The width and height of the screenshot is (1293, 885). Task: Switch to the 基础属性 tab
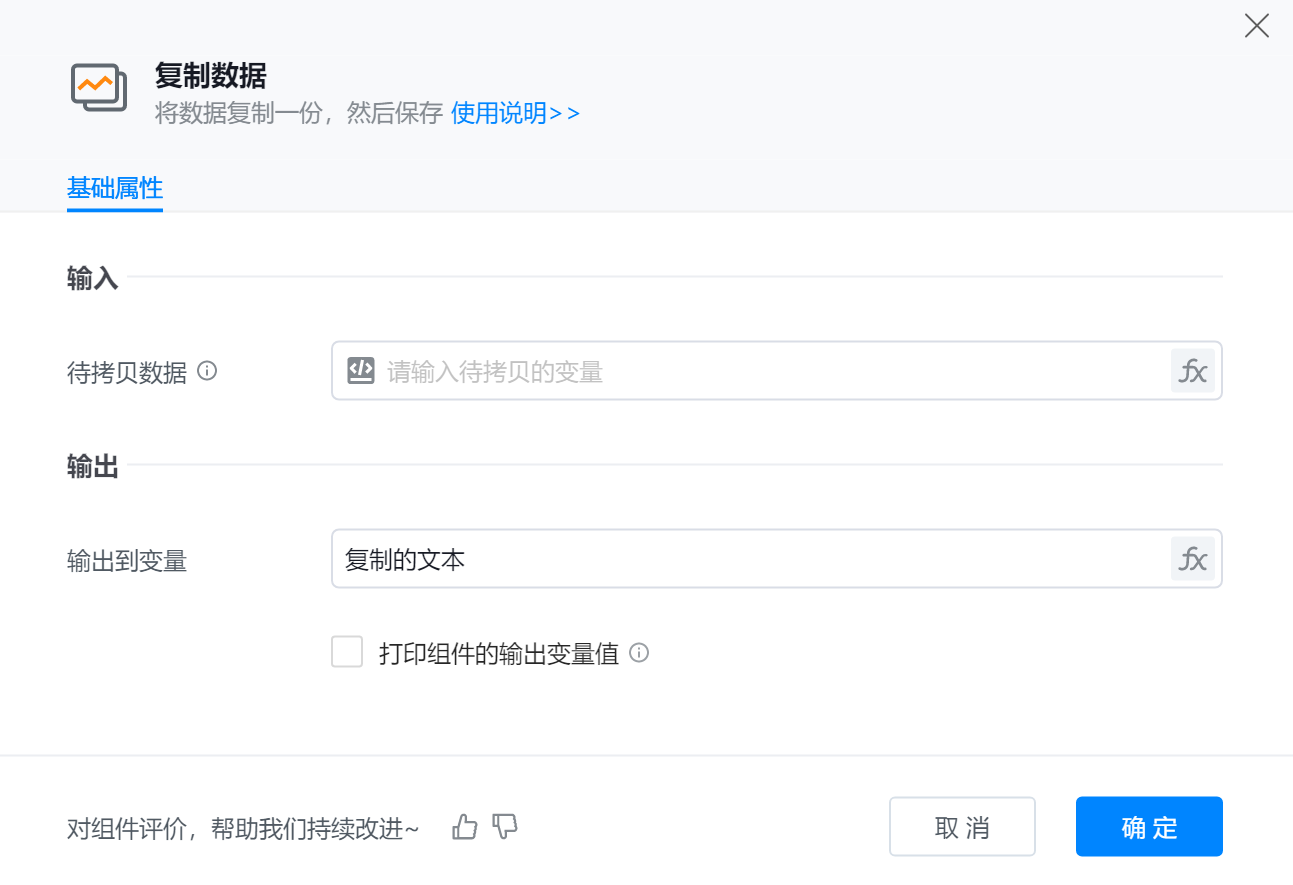click(115, 188)
